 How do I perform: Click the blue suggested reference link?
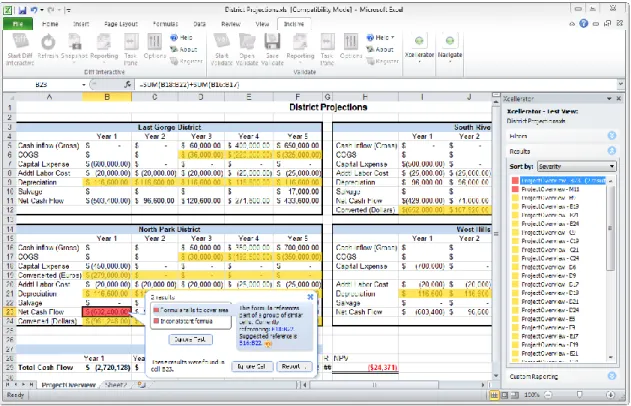coord(250,343)
